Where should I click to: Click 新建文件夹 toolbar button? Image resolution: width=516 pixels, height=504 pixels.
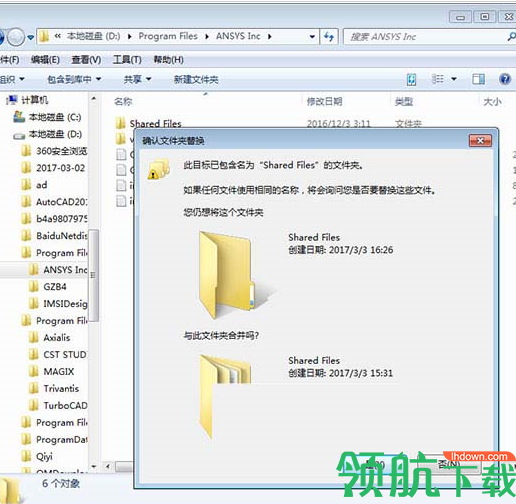click(196, 79)
